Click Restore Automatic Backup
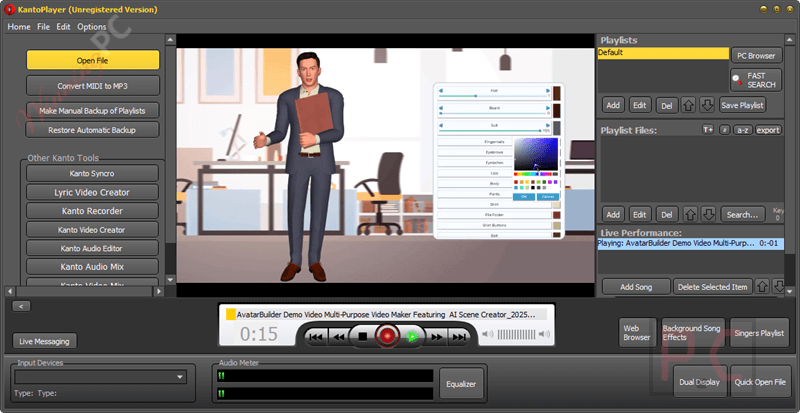 coord(92,130)
